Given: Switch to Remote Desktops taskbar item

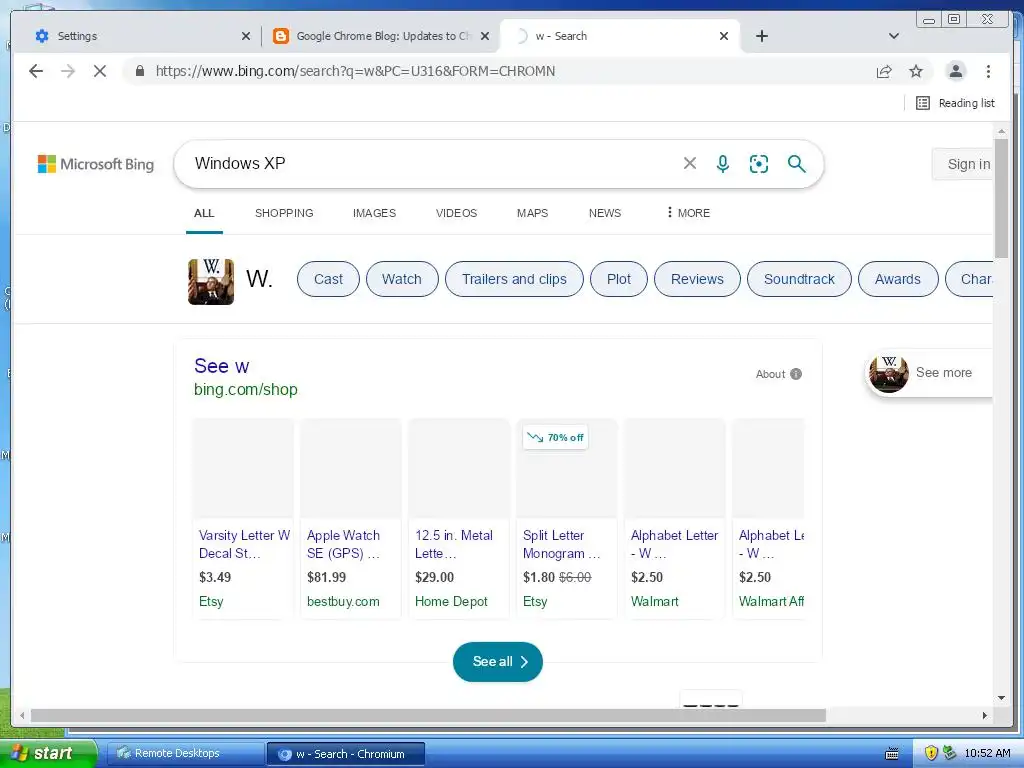Looking at the screenshot, I should [x=184, y=753].
